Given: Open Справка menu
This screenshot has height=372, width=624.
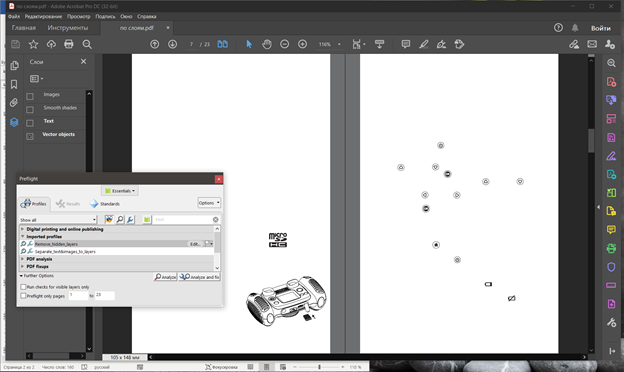Looking at the screenshot, I should 146,16.
